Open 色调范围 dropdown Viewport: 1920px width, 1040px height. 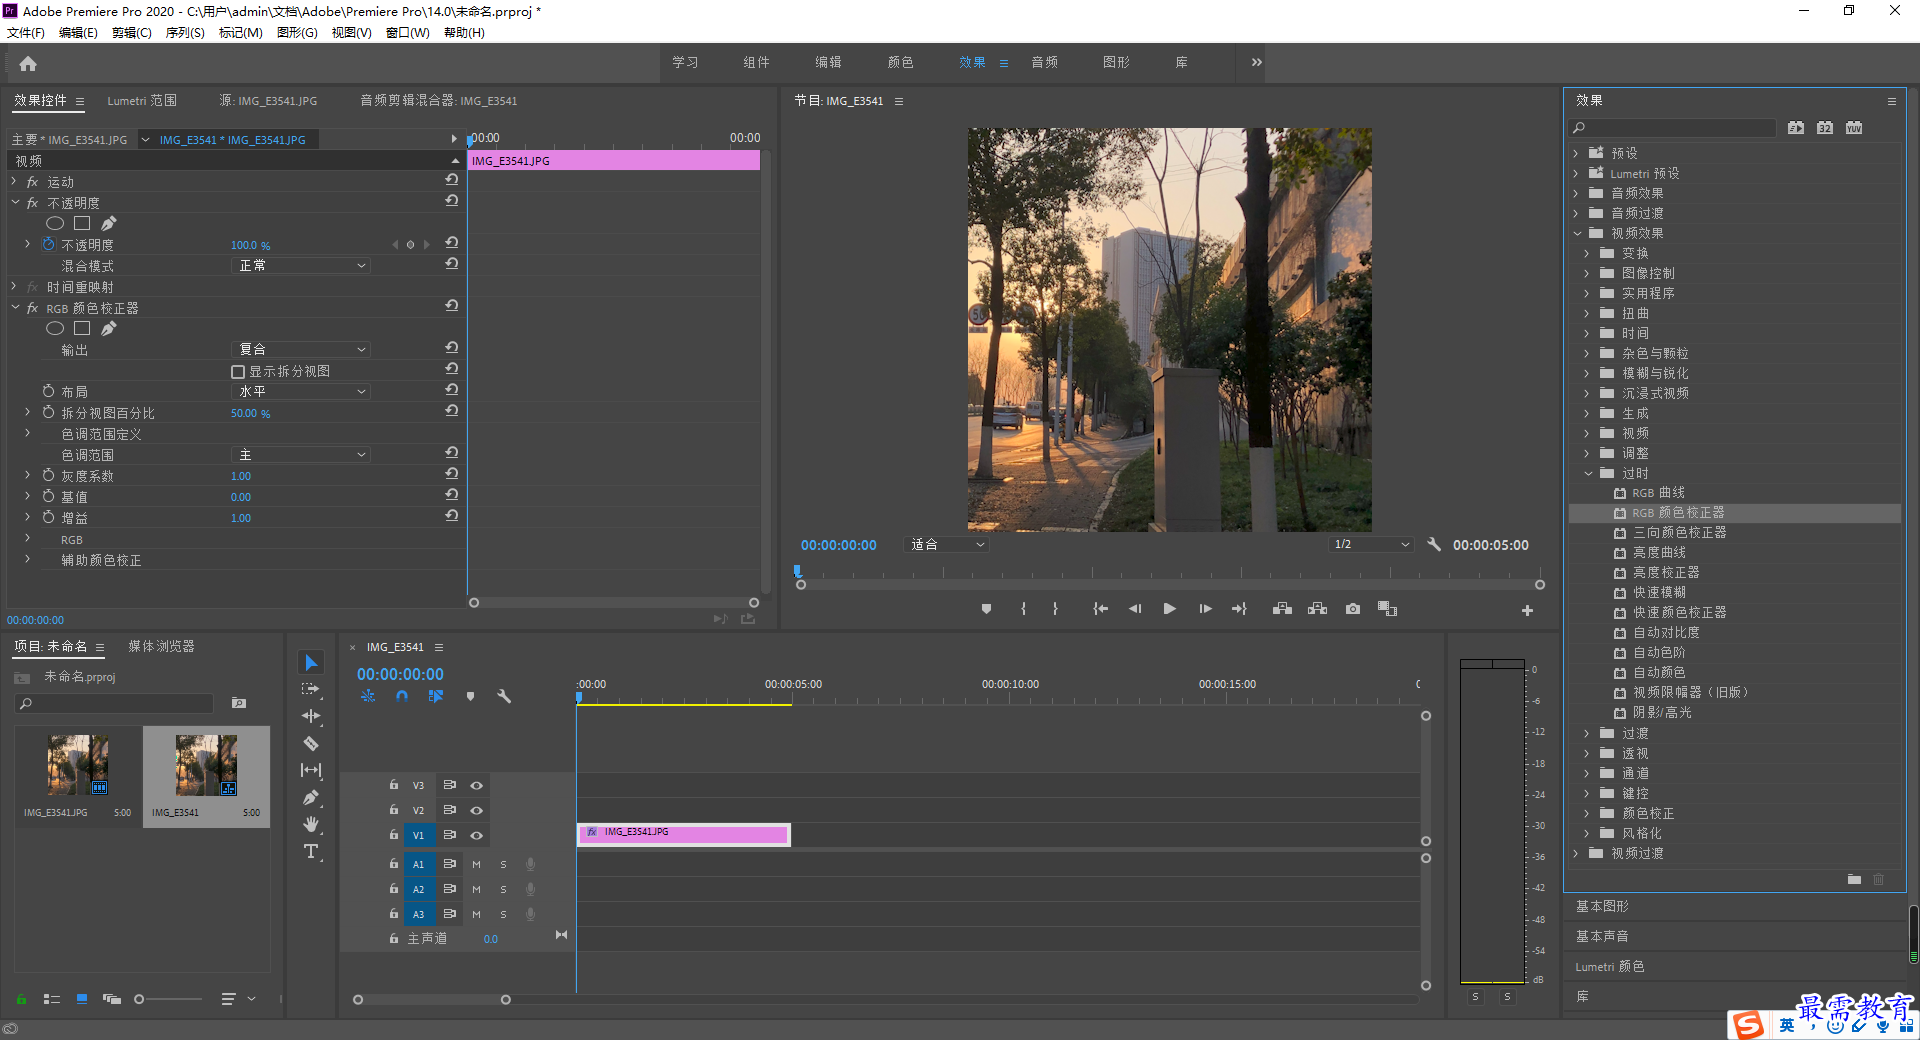pyautogui.click(x=301, y=455)
